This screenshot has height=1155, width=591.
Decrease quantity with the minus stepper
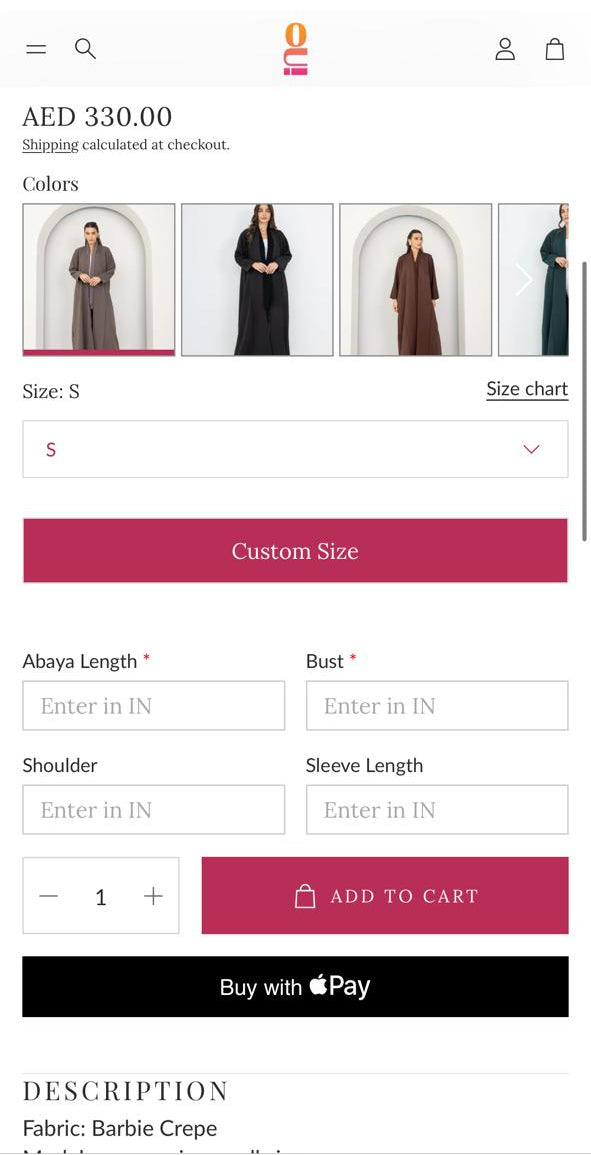pos(49,896)
